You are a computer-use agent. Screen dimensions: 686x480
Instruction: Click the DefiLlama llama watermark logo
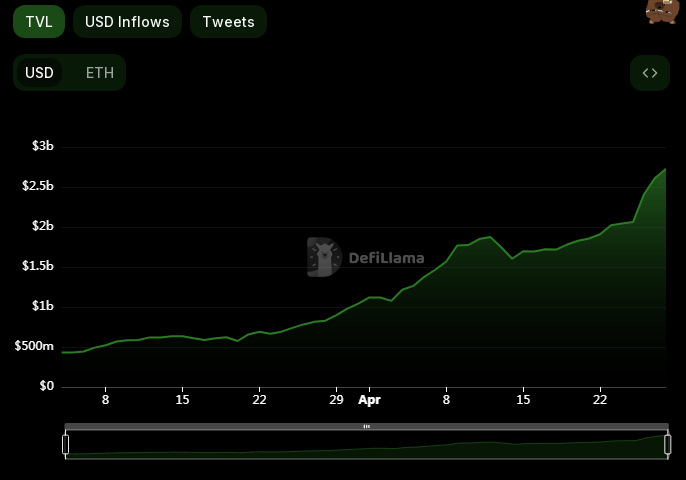coord(323,257)
